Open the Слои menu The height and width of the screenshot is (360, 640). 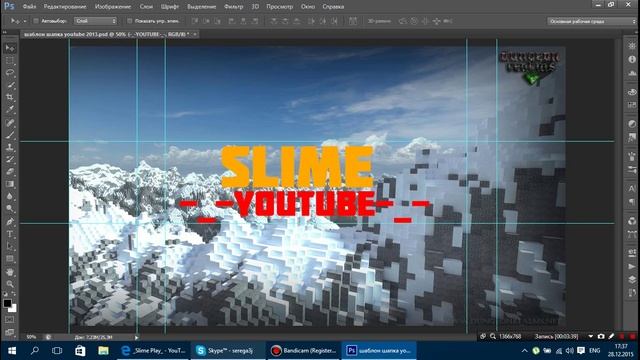tap(146, 7)
